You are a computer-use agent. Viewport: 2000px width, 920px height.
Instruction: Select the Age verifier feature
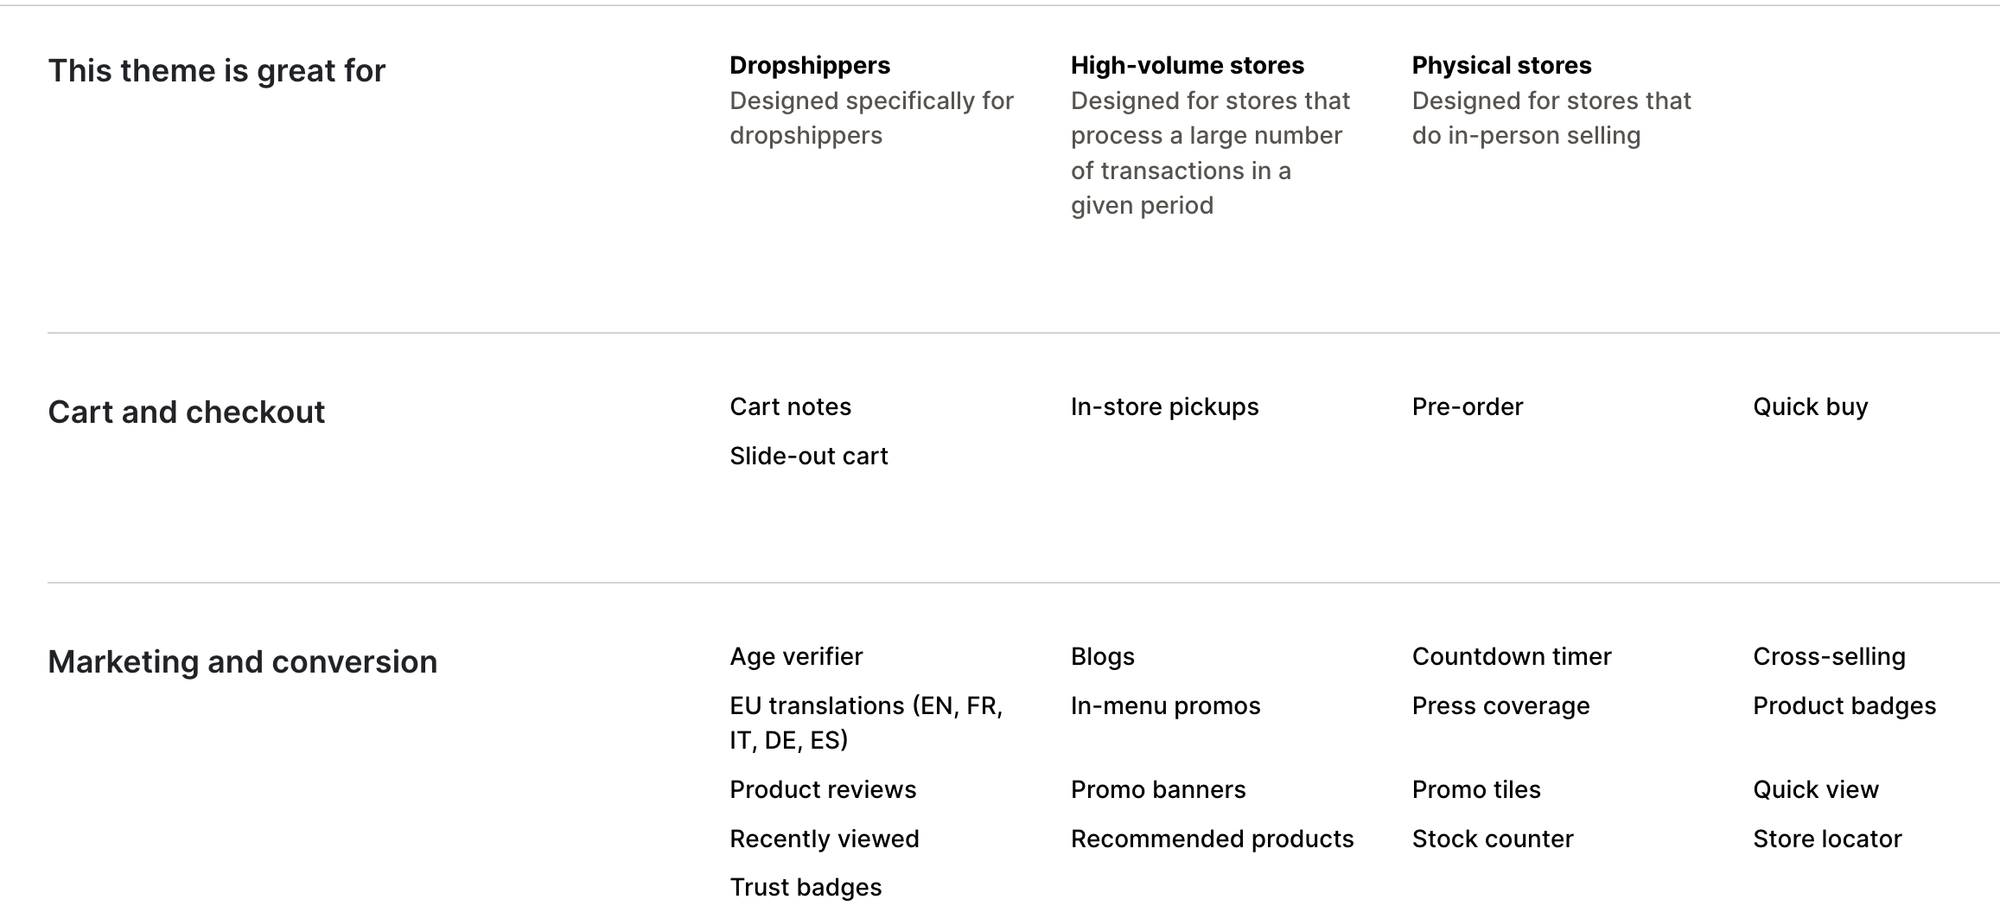(x=796, y=657)
